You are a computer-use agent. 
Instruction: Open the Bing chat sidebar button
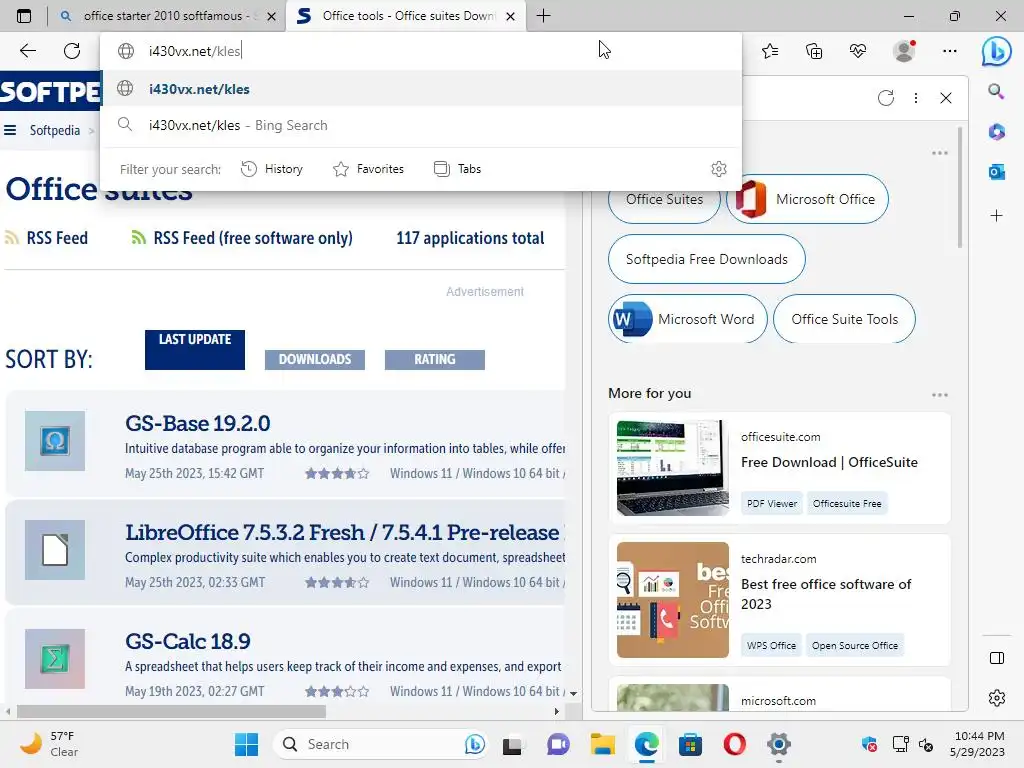point(996,51)
